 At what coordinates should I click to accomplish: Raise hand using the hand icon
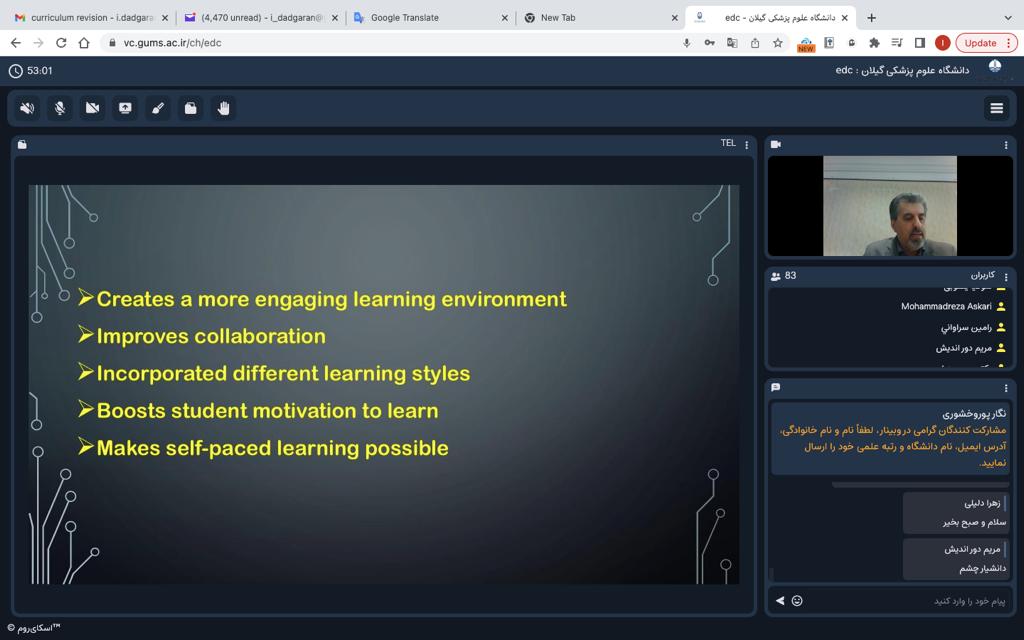click(224, 108)
